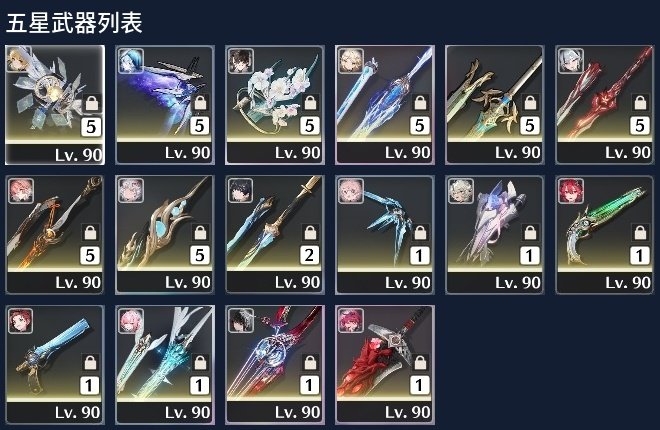Click the 五星武器列表 heading
This screenshot has height=430, width=660.
pos(74,23)
